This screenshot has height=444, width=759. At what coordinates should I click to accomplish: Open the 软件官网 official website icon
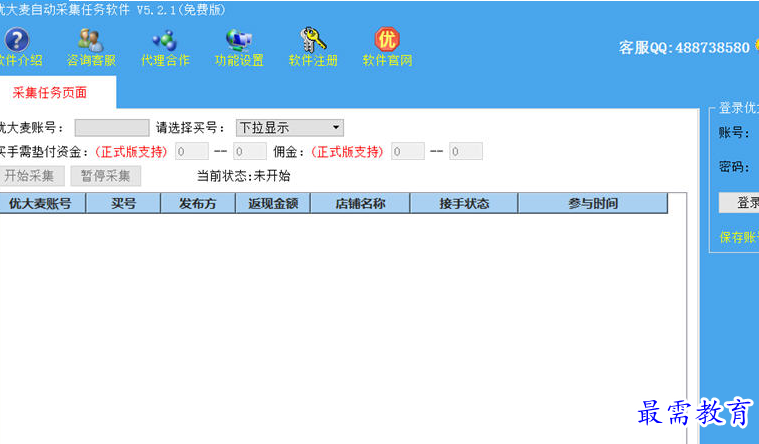pyautogui.click(x=387, y=39)
